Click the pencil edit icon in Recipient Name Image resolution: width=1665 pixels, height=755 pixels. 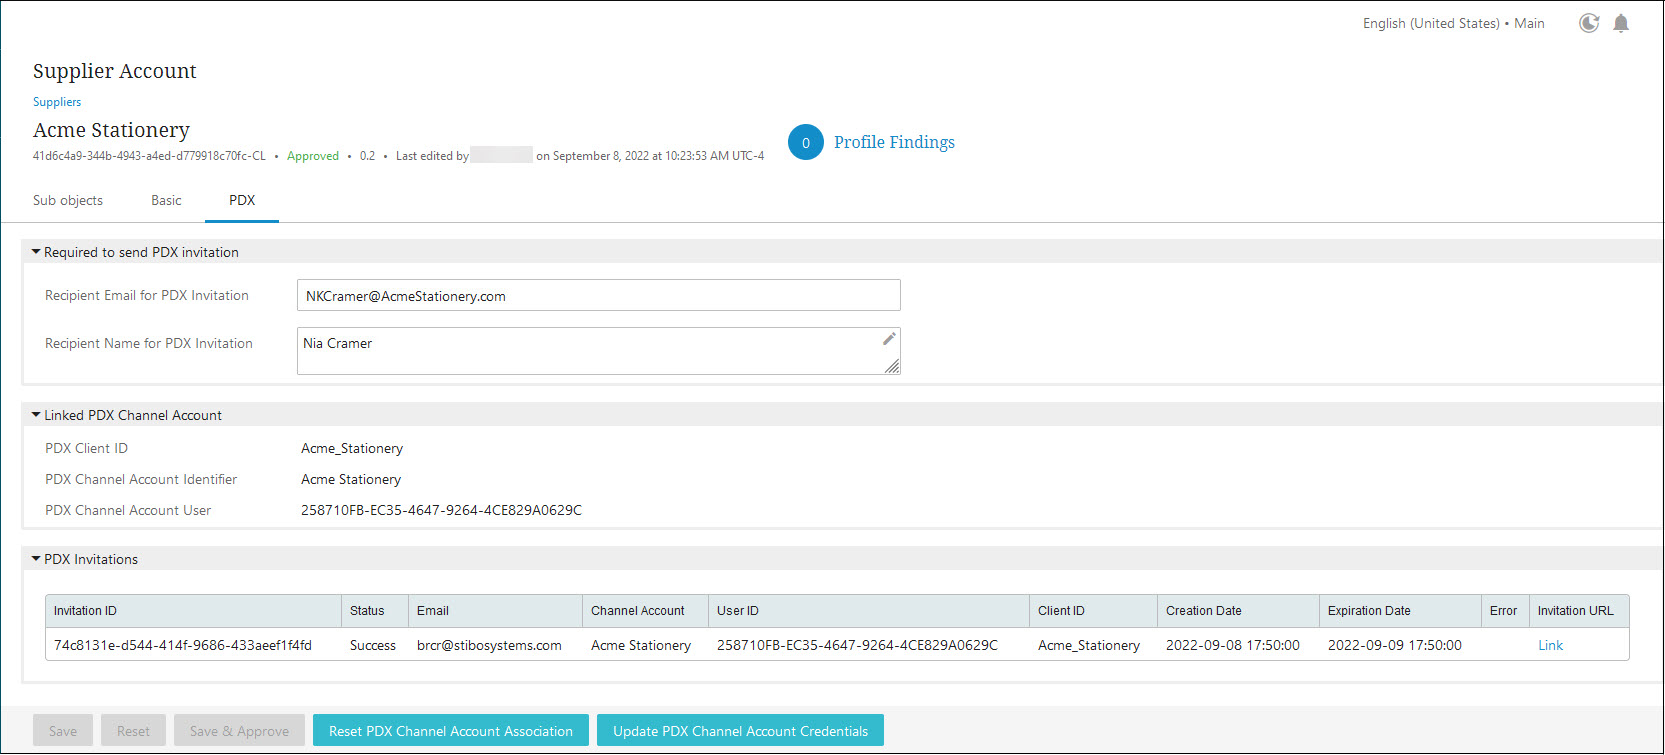pyautogui.click(x=888, y=340)
